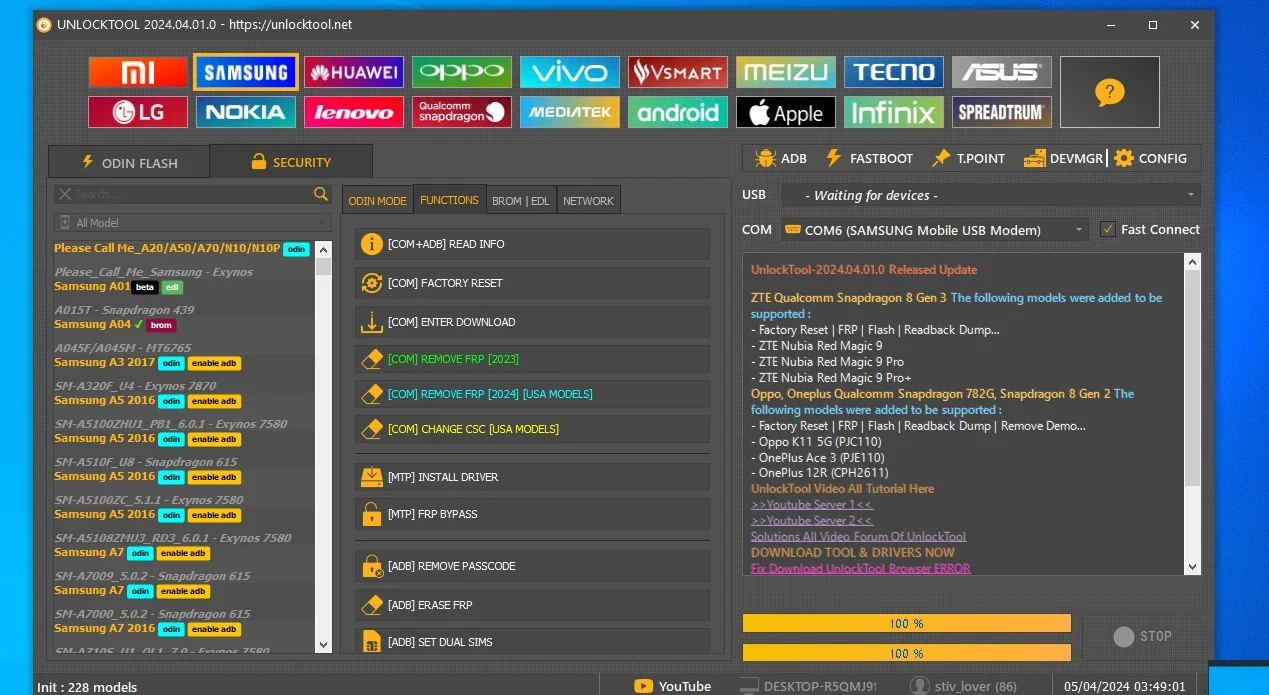Open the FUNCTIONS tab
1269x695 pixels.
point(449,199)
